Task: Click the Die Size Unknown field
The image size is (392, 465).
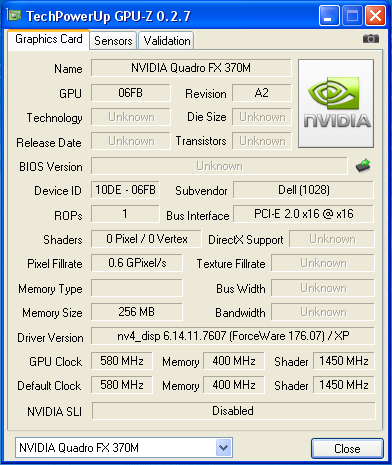Action: click(262, 117)
